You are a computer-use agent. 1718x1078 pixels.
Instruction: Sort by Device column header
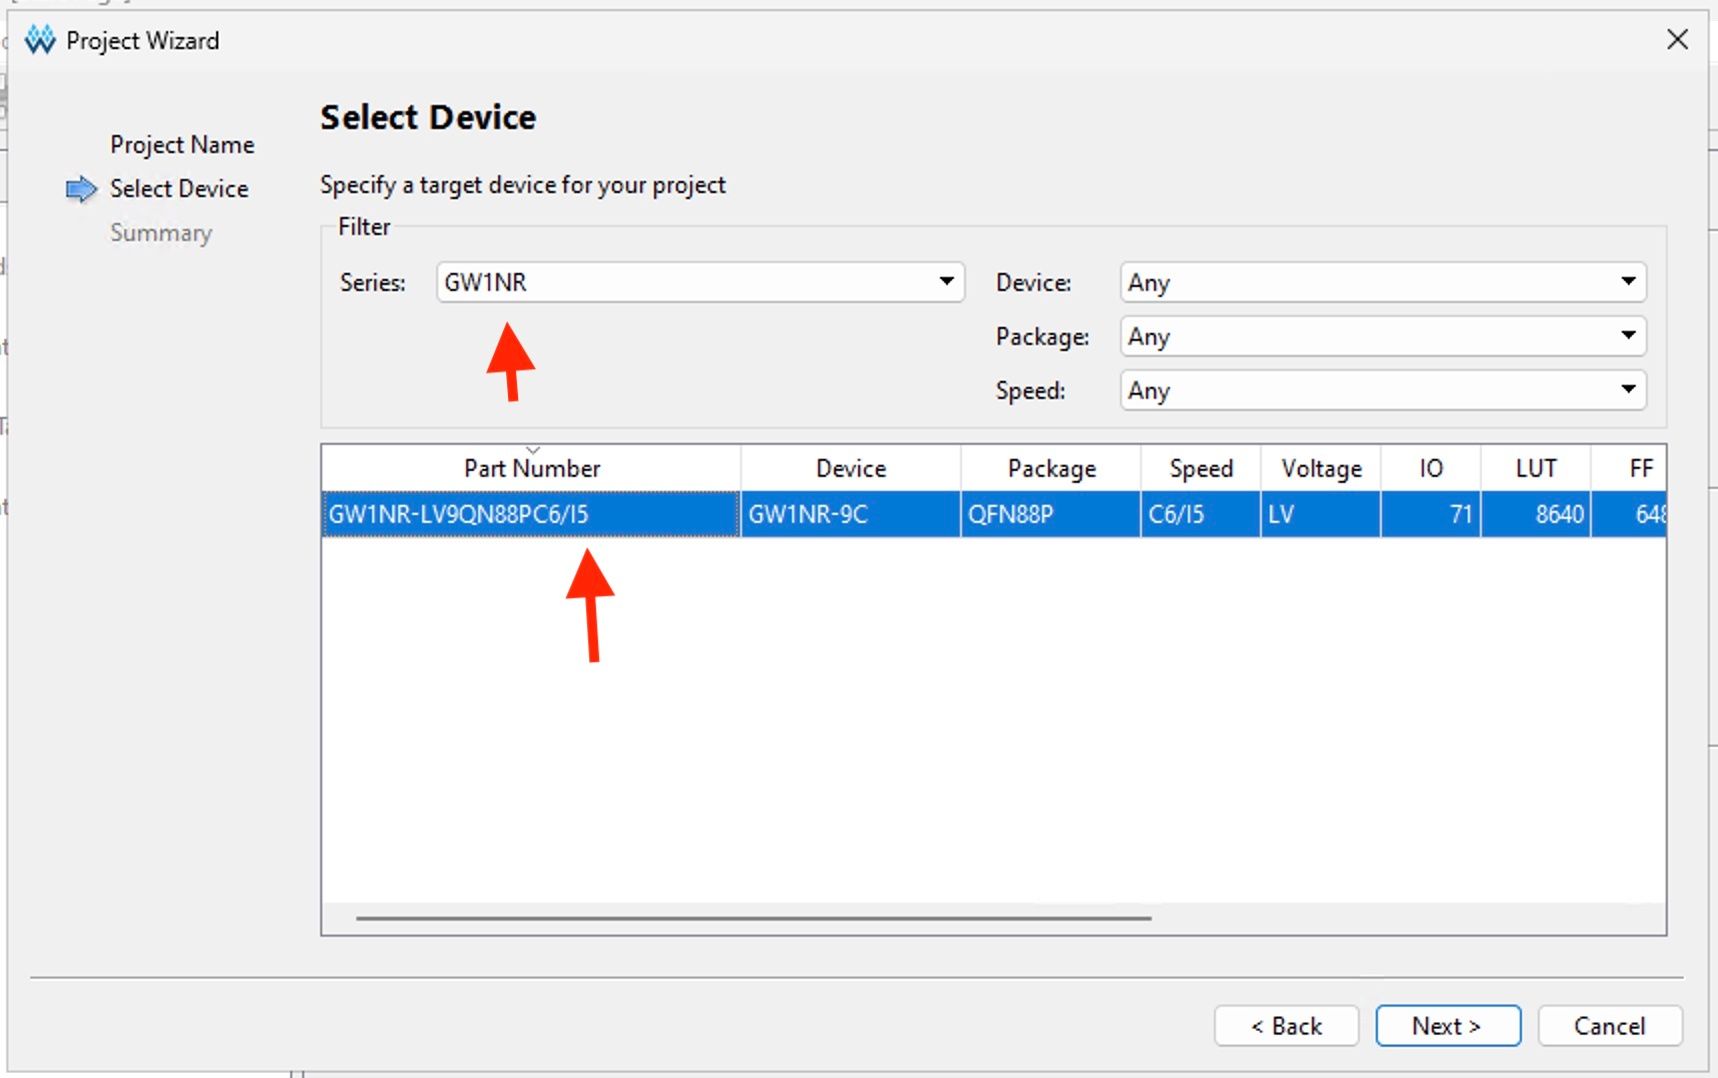click(851, 468)
